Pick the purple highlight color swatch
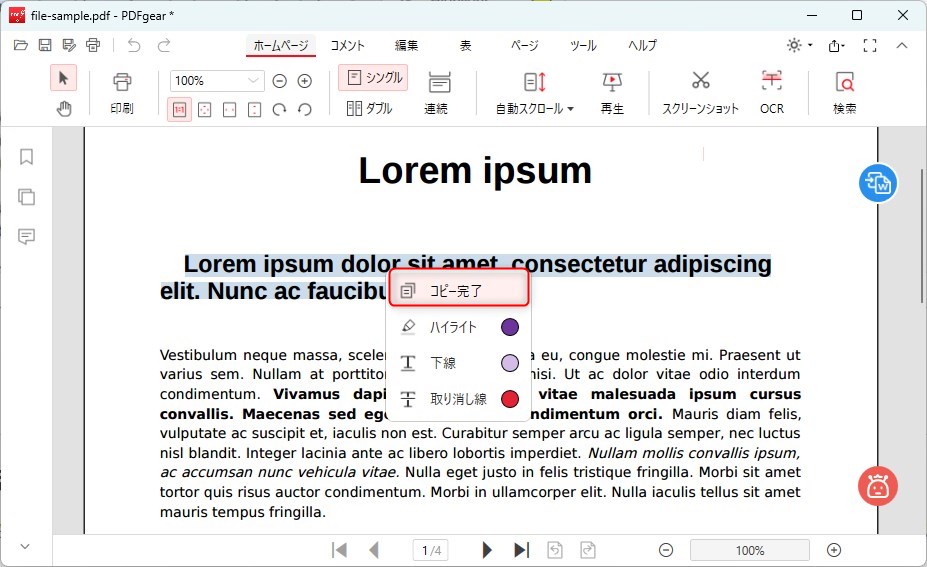 (x=510, y=327)
